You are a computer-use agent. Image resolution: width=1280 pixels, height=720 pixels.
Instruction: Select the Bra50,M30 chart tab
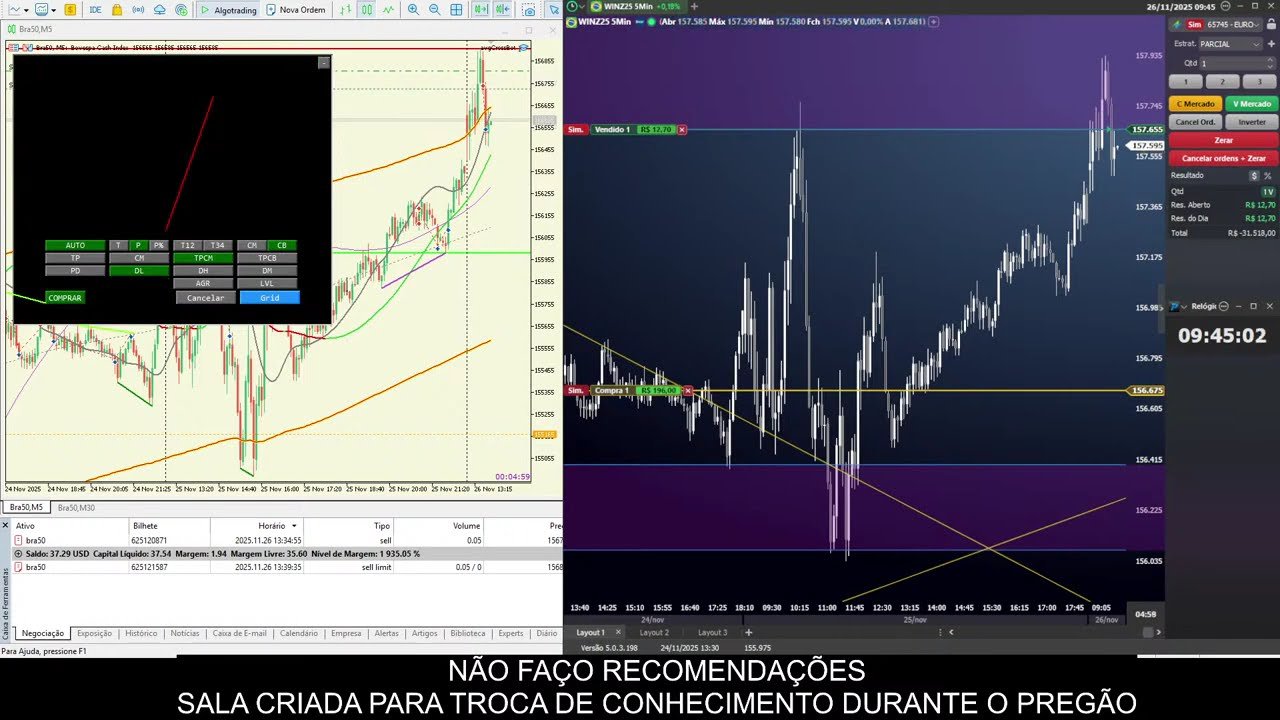point(76,508)
